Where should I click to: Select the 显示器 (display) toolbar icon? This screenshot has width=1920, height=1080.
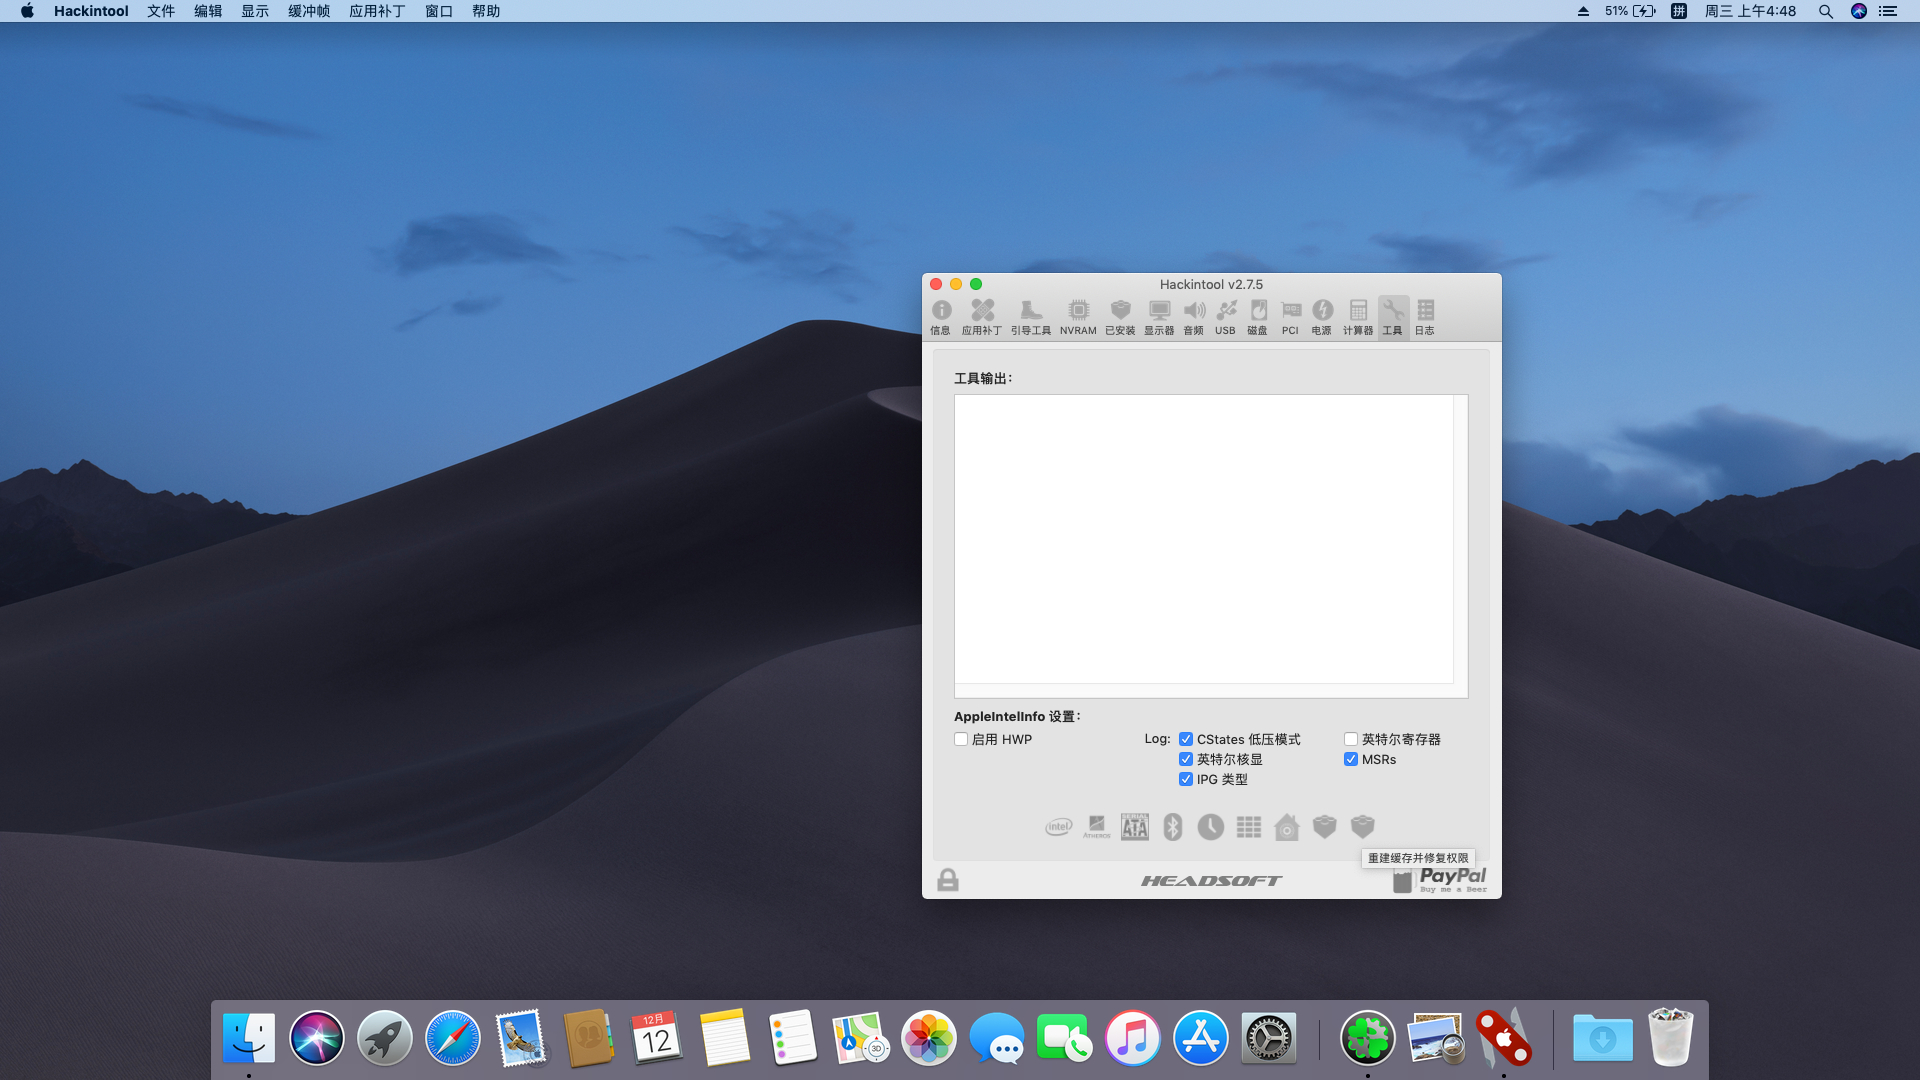[1159, 316]
